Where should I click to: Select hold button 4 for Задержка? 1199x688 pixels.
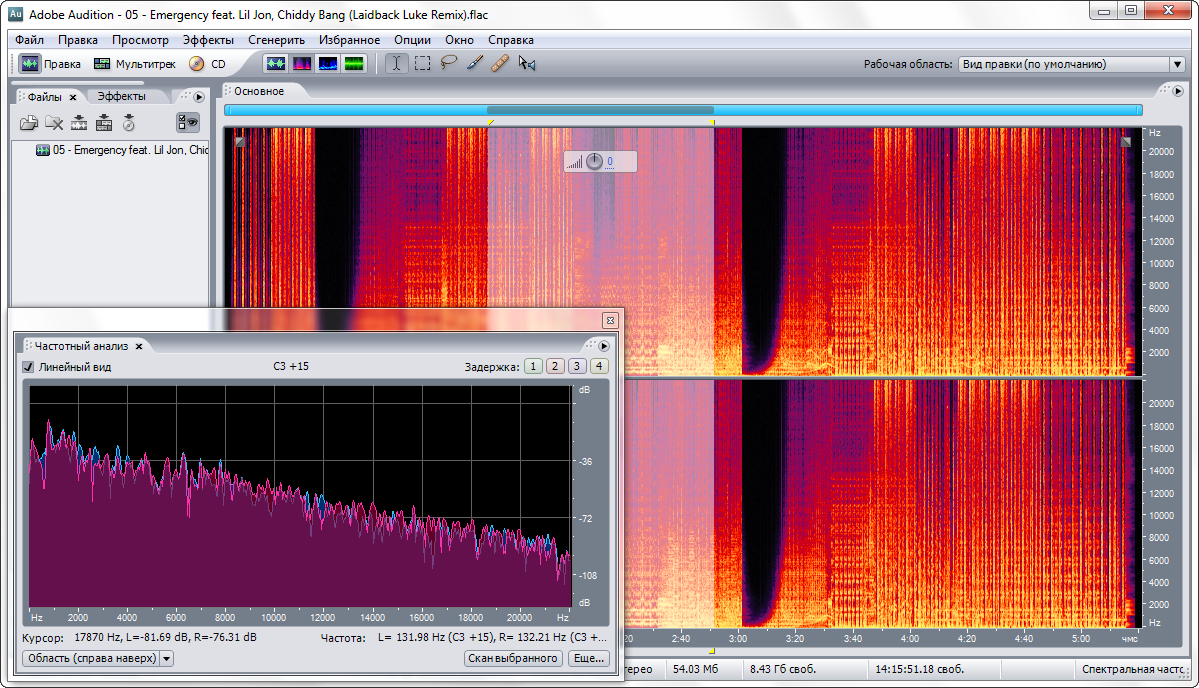pyautogui.click(x=600, y=366)
